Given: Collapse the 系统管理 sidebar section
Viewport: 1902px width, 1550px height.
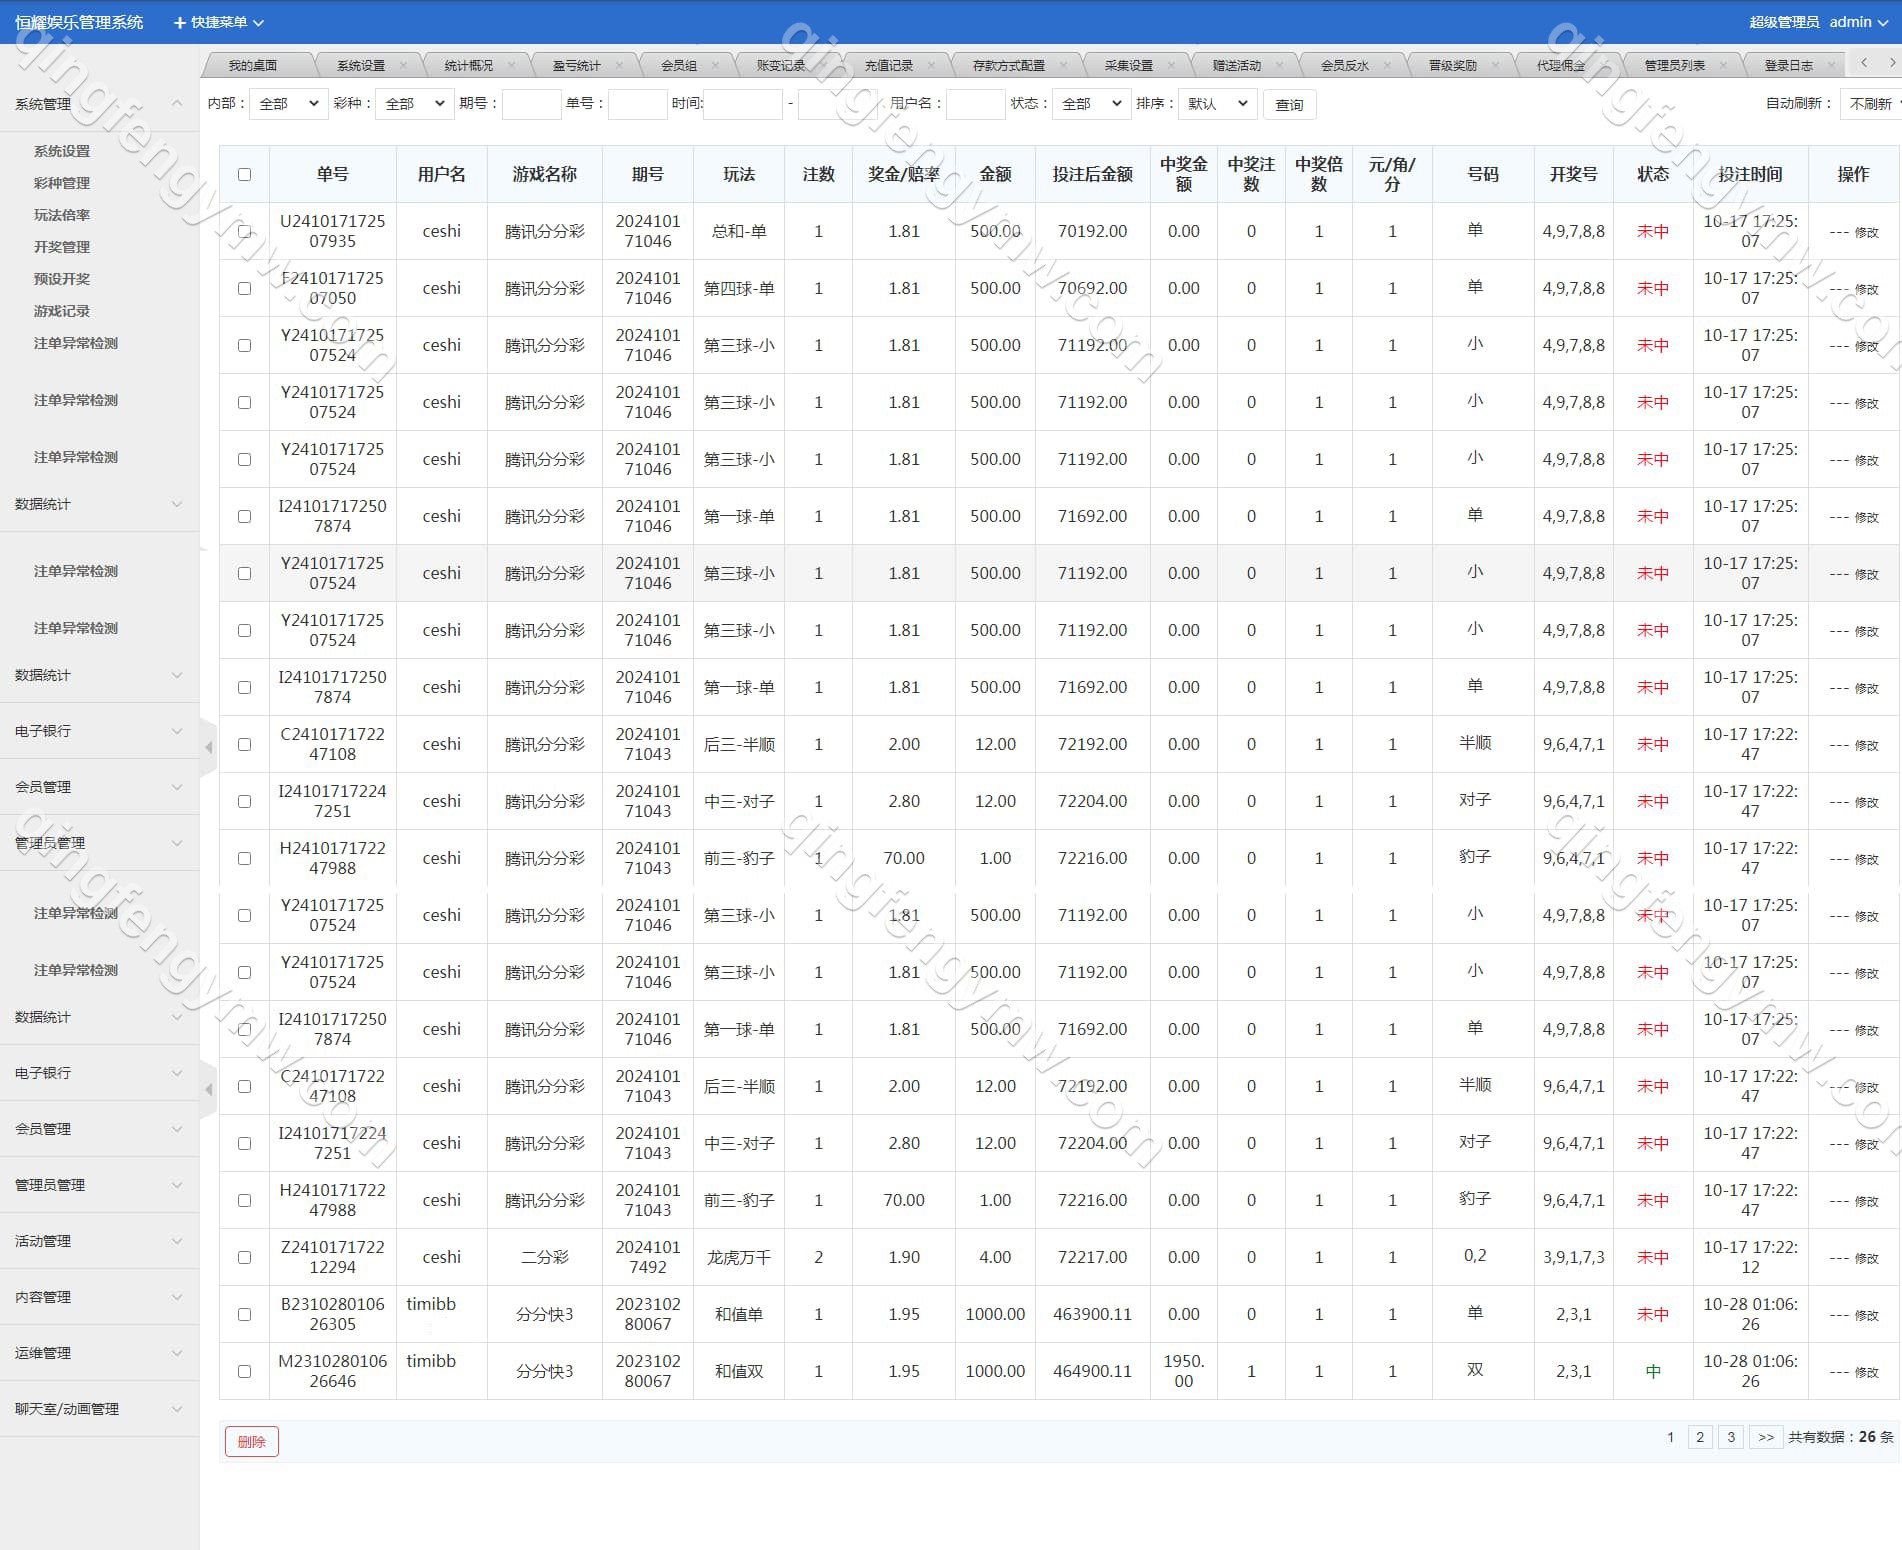Looking at the screenshot, I should [177, 104].
